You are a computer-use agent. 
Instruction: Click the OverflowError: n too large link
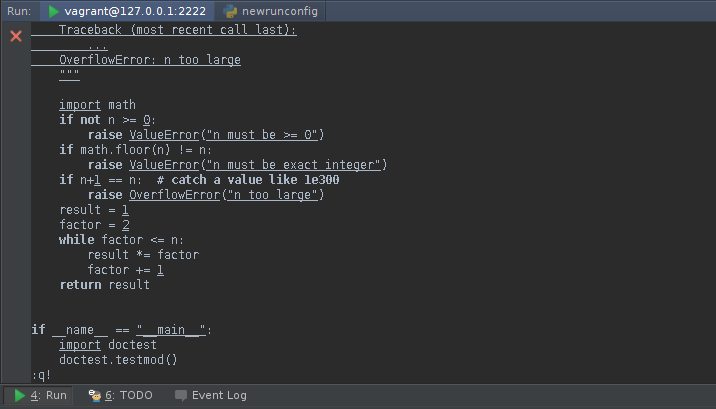click(149, 60)
